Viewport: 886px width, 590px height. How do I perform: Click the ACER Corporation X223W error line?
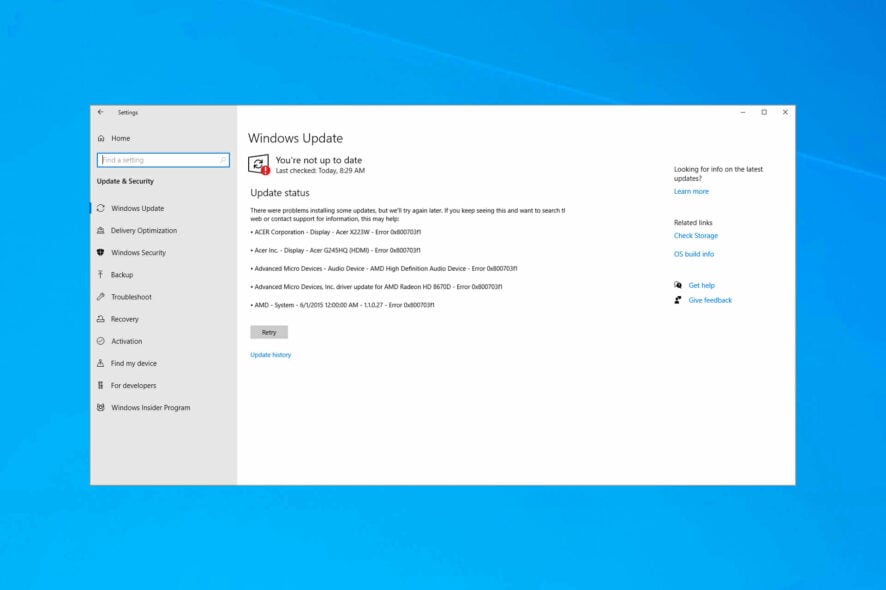(336, 232)
